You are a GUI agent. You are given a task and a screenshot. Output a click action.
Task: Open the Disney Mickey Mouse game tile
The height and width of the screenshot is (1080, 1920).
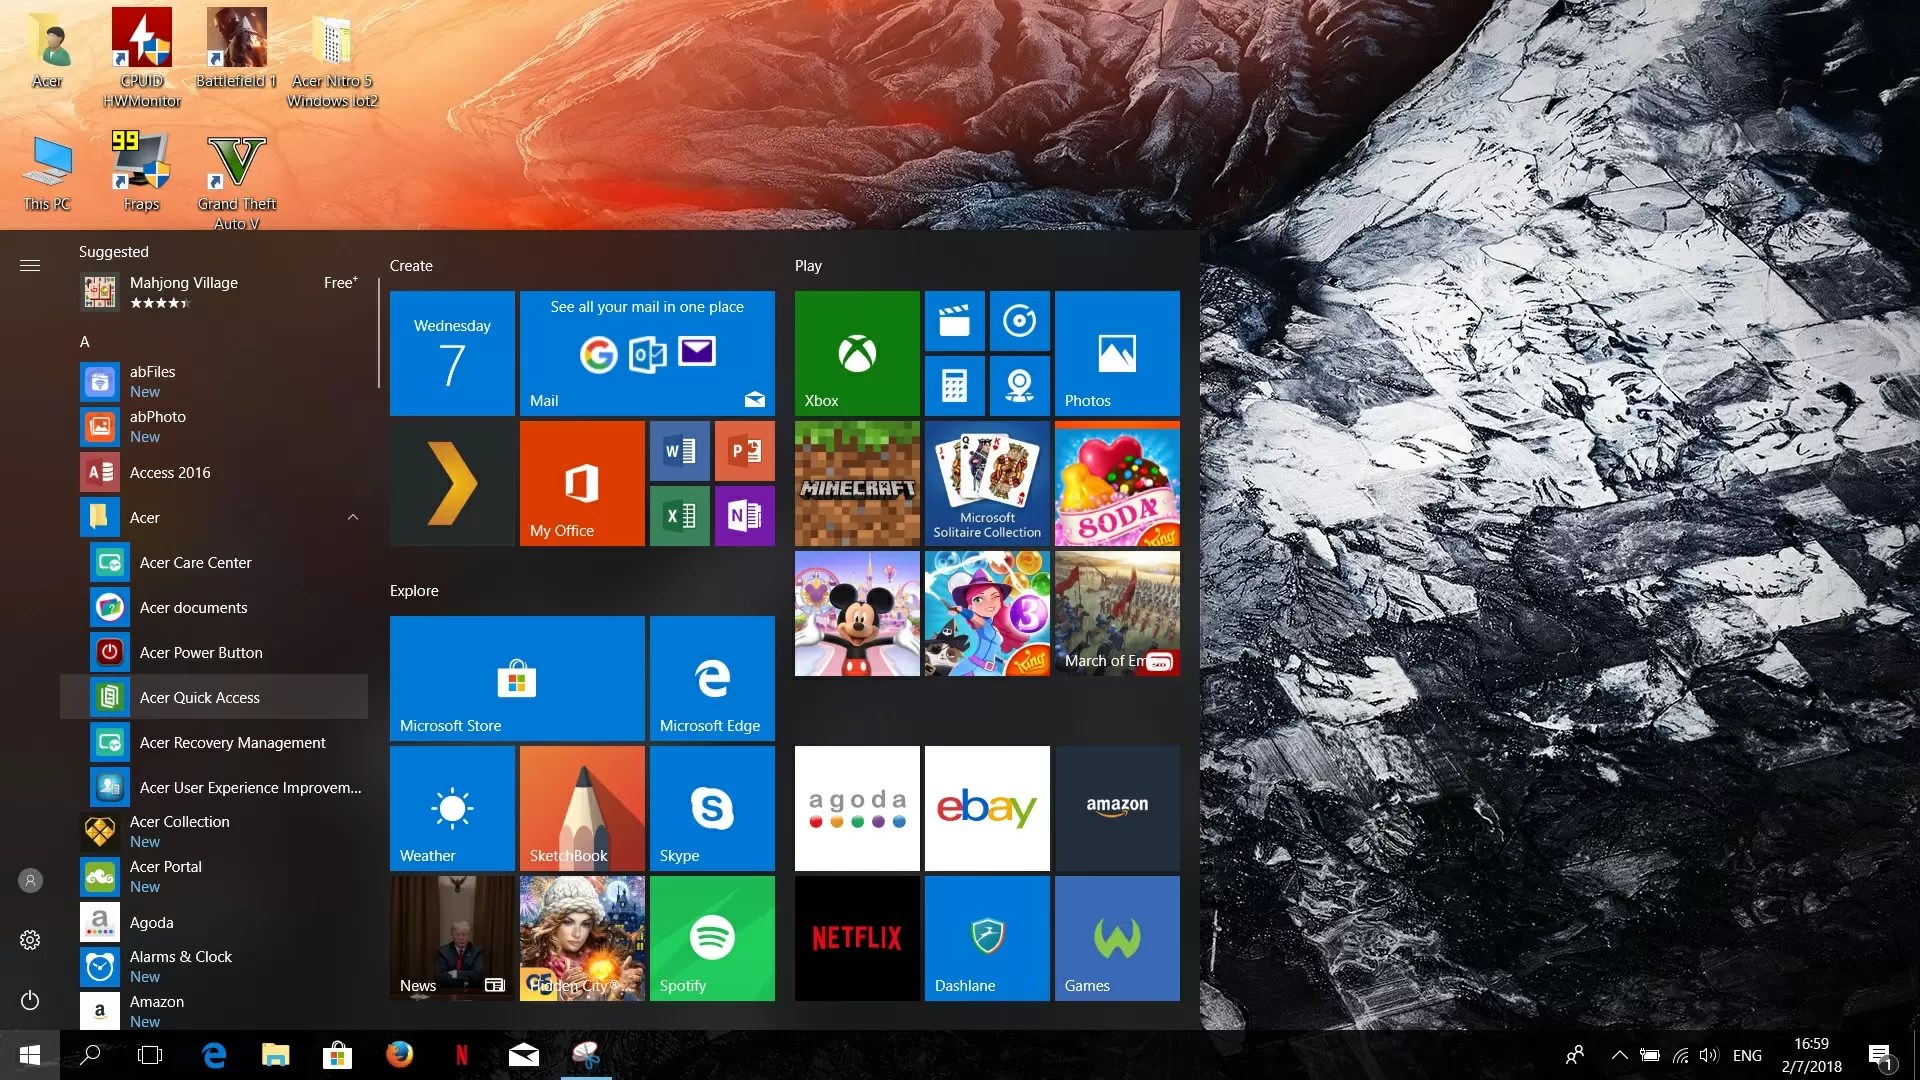tap(857, 613)
